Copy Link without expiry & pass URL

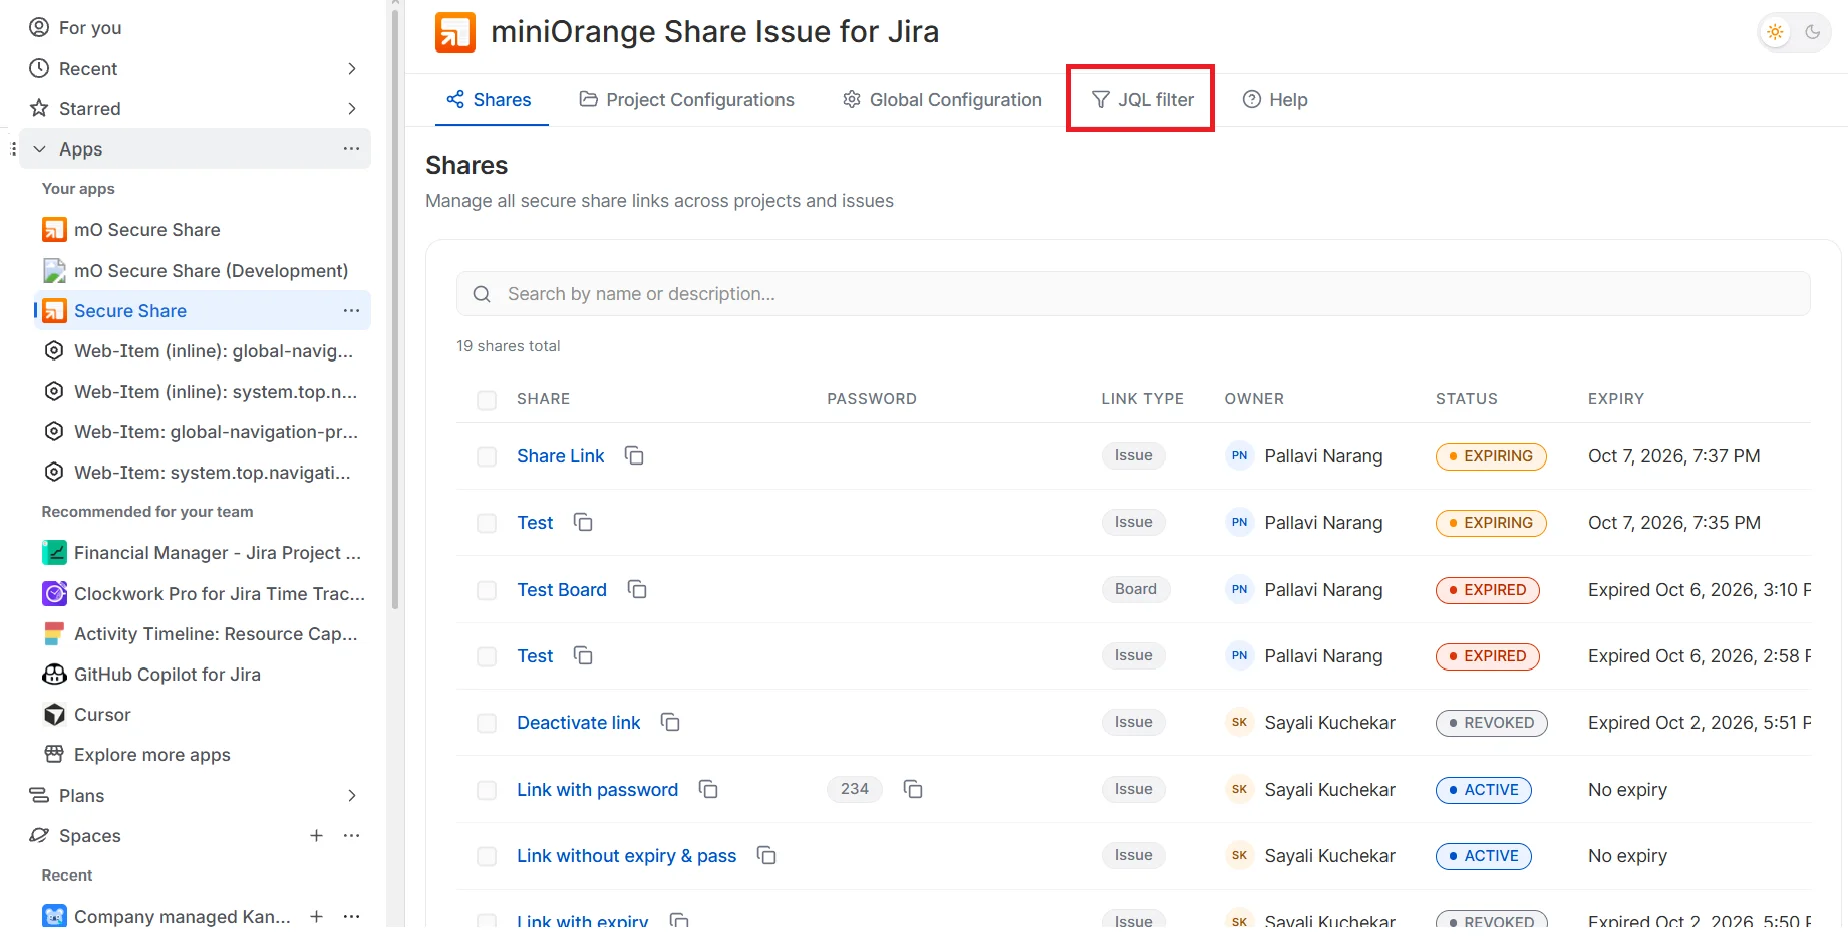click(766, 856)
